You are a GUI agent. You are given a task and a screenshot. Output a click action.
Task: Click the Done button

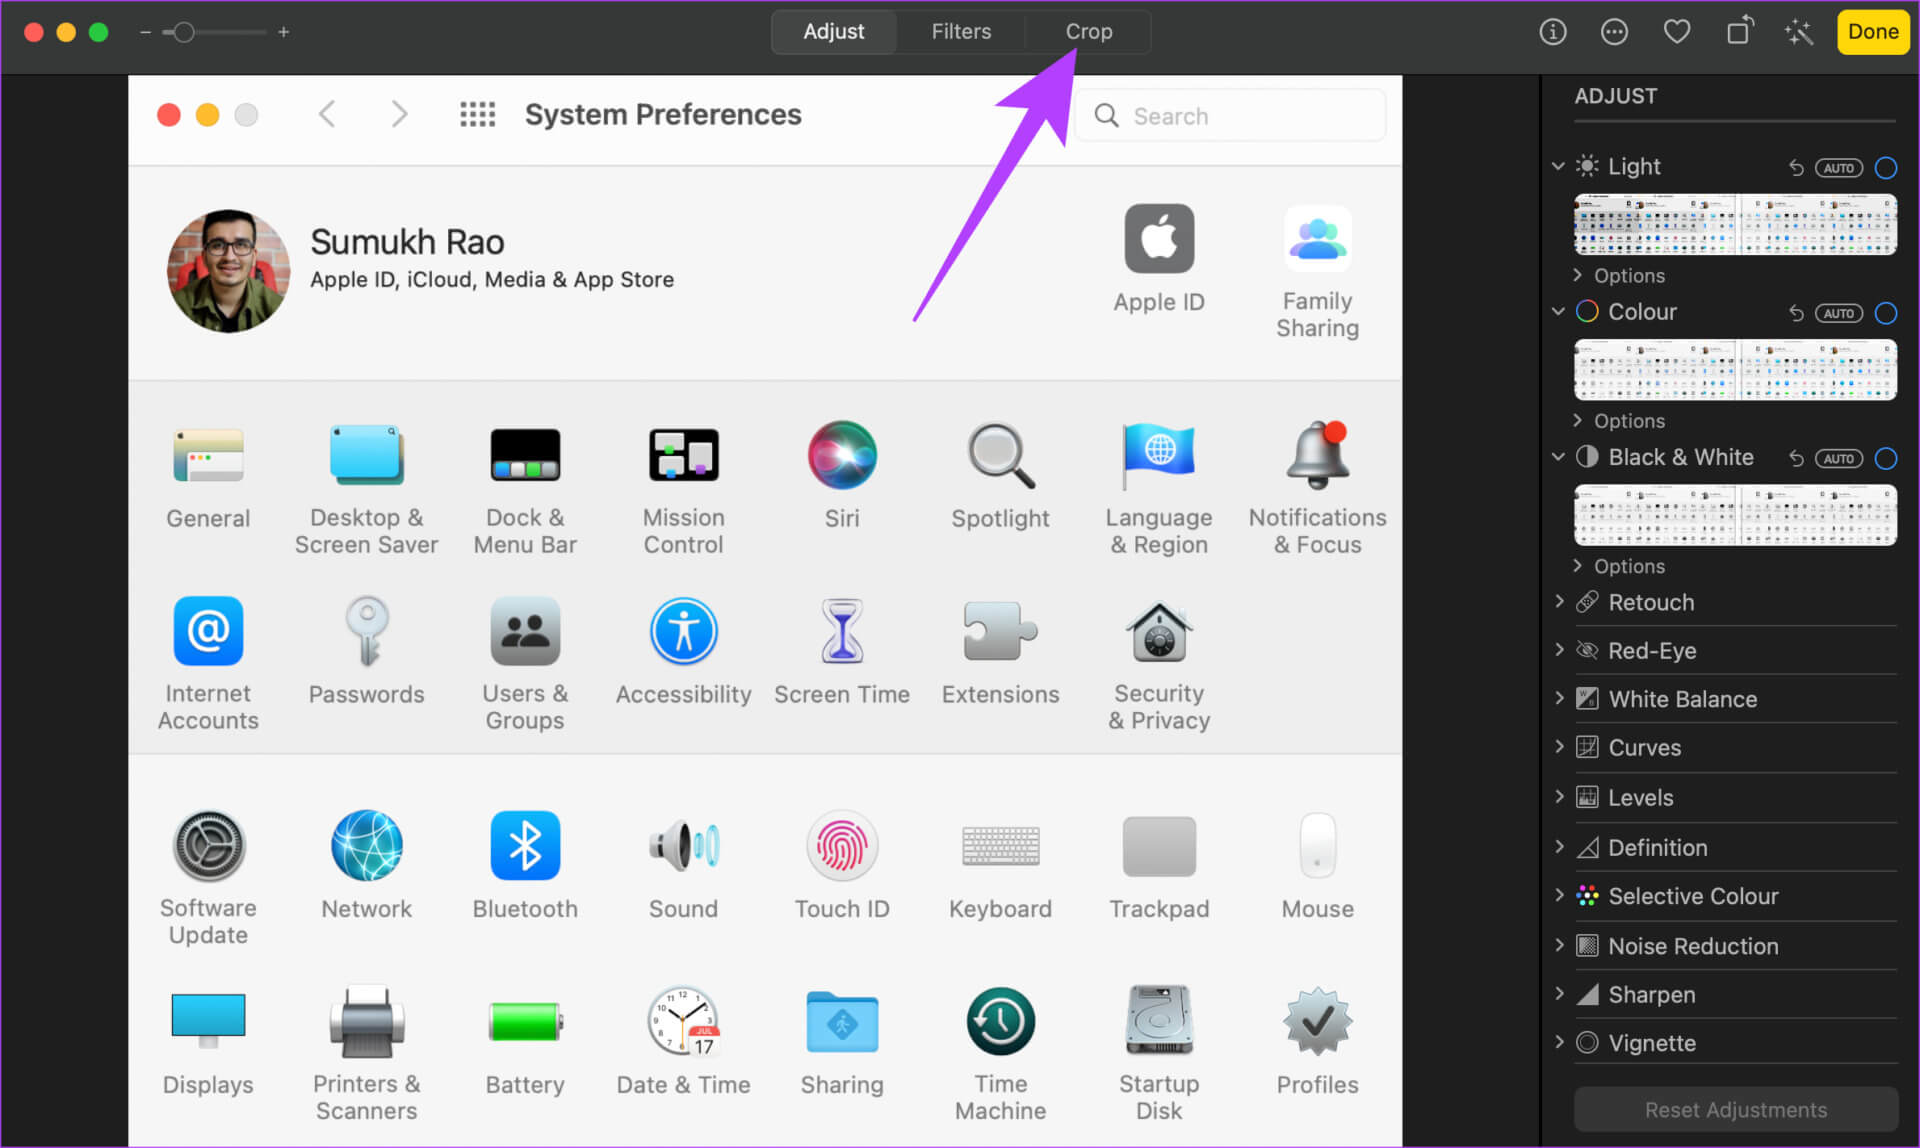(x=1872, y=30)
